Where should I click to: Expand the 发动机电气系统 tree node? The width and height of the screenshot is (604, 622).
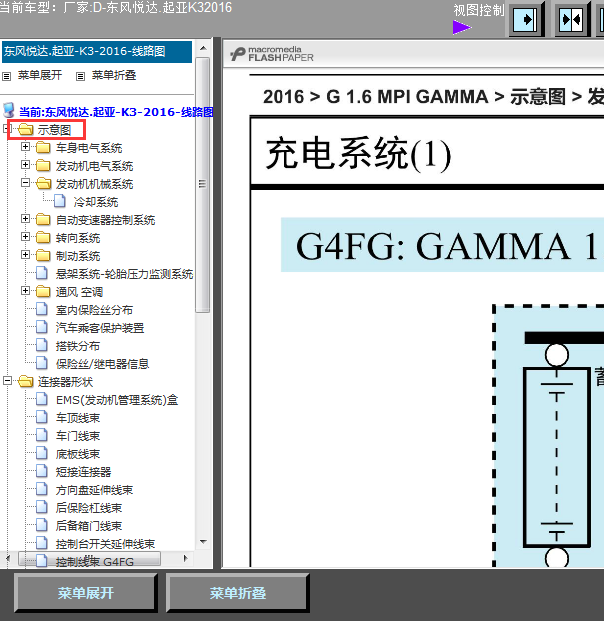point(25,165)
